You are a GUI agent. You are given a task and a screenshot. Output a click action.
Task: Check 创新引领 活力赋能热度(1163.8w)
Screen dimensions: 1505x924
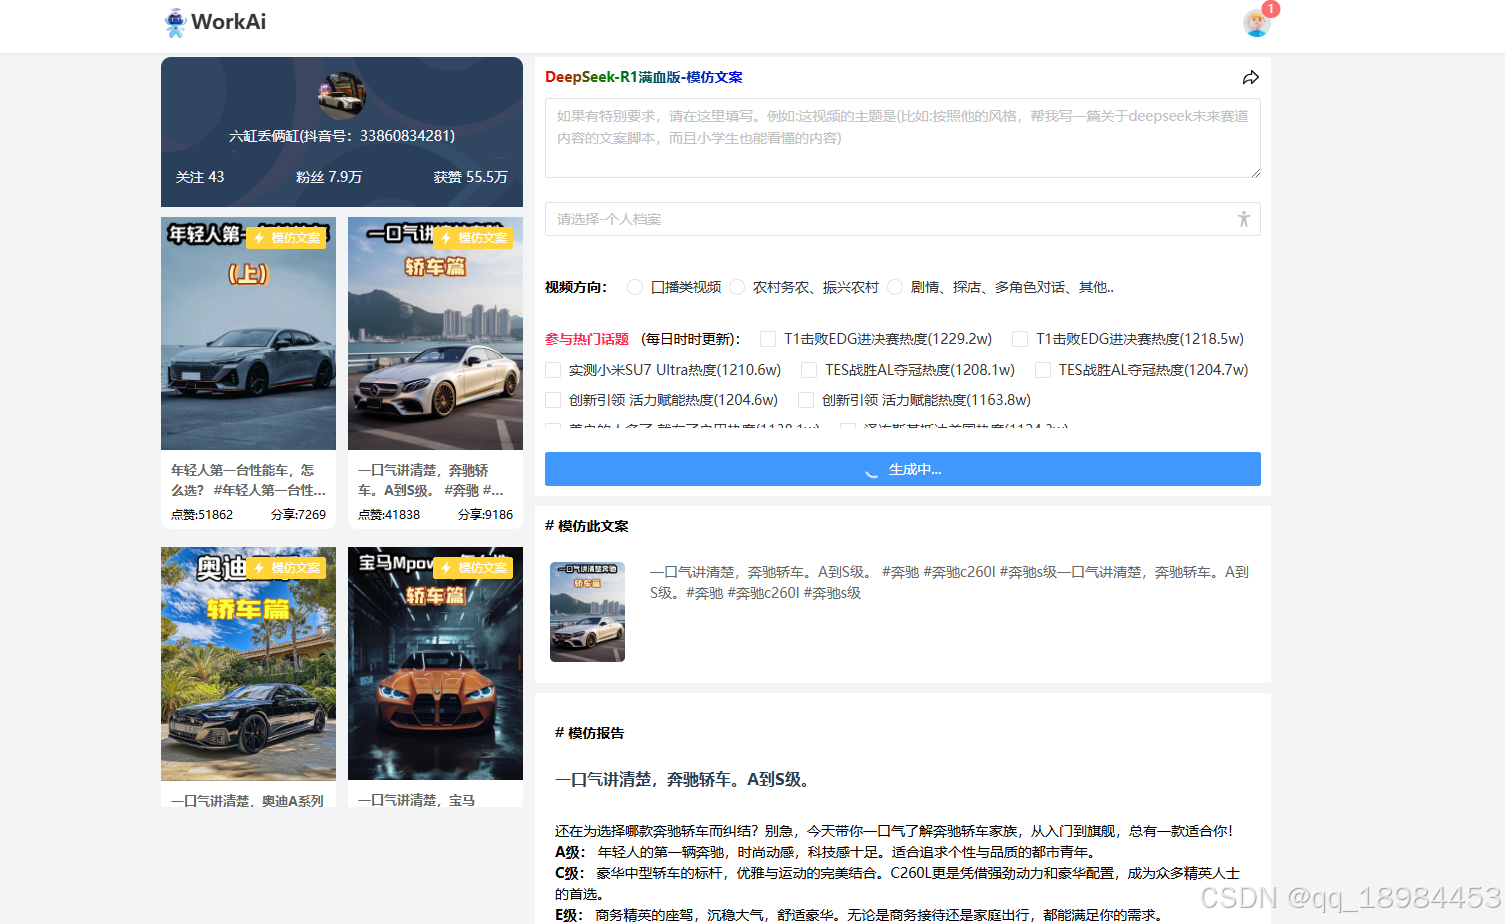806,400
